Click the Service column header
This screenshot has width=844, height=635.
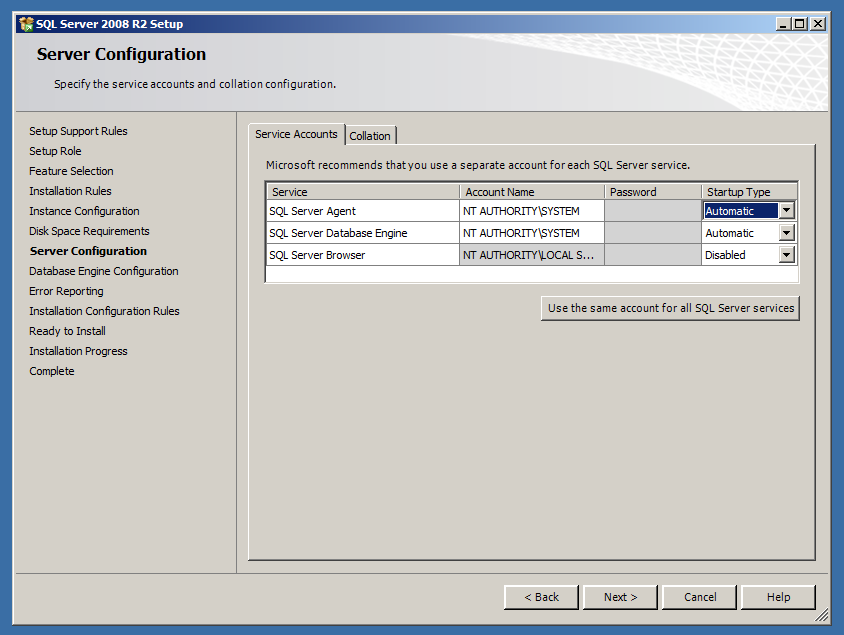pyautogui.click(x=362, y=192)
